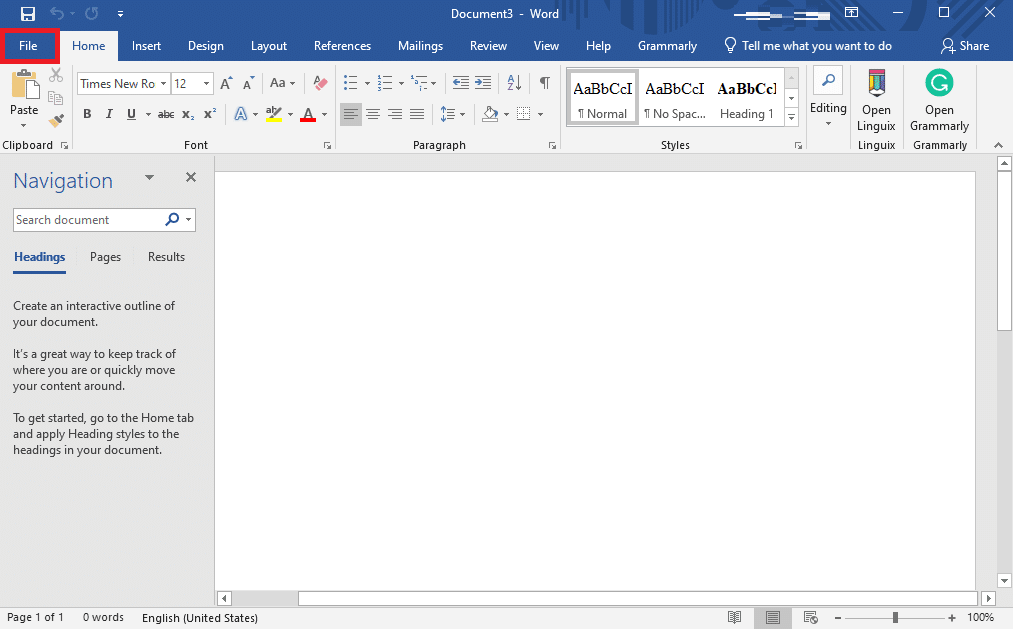The height and width of the screenshot is (629, 1013).
Task: Toggle Subscript formatting
Action: pos(188,114)
